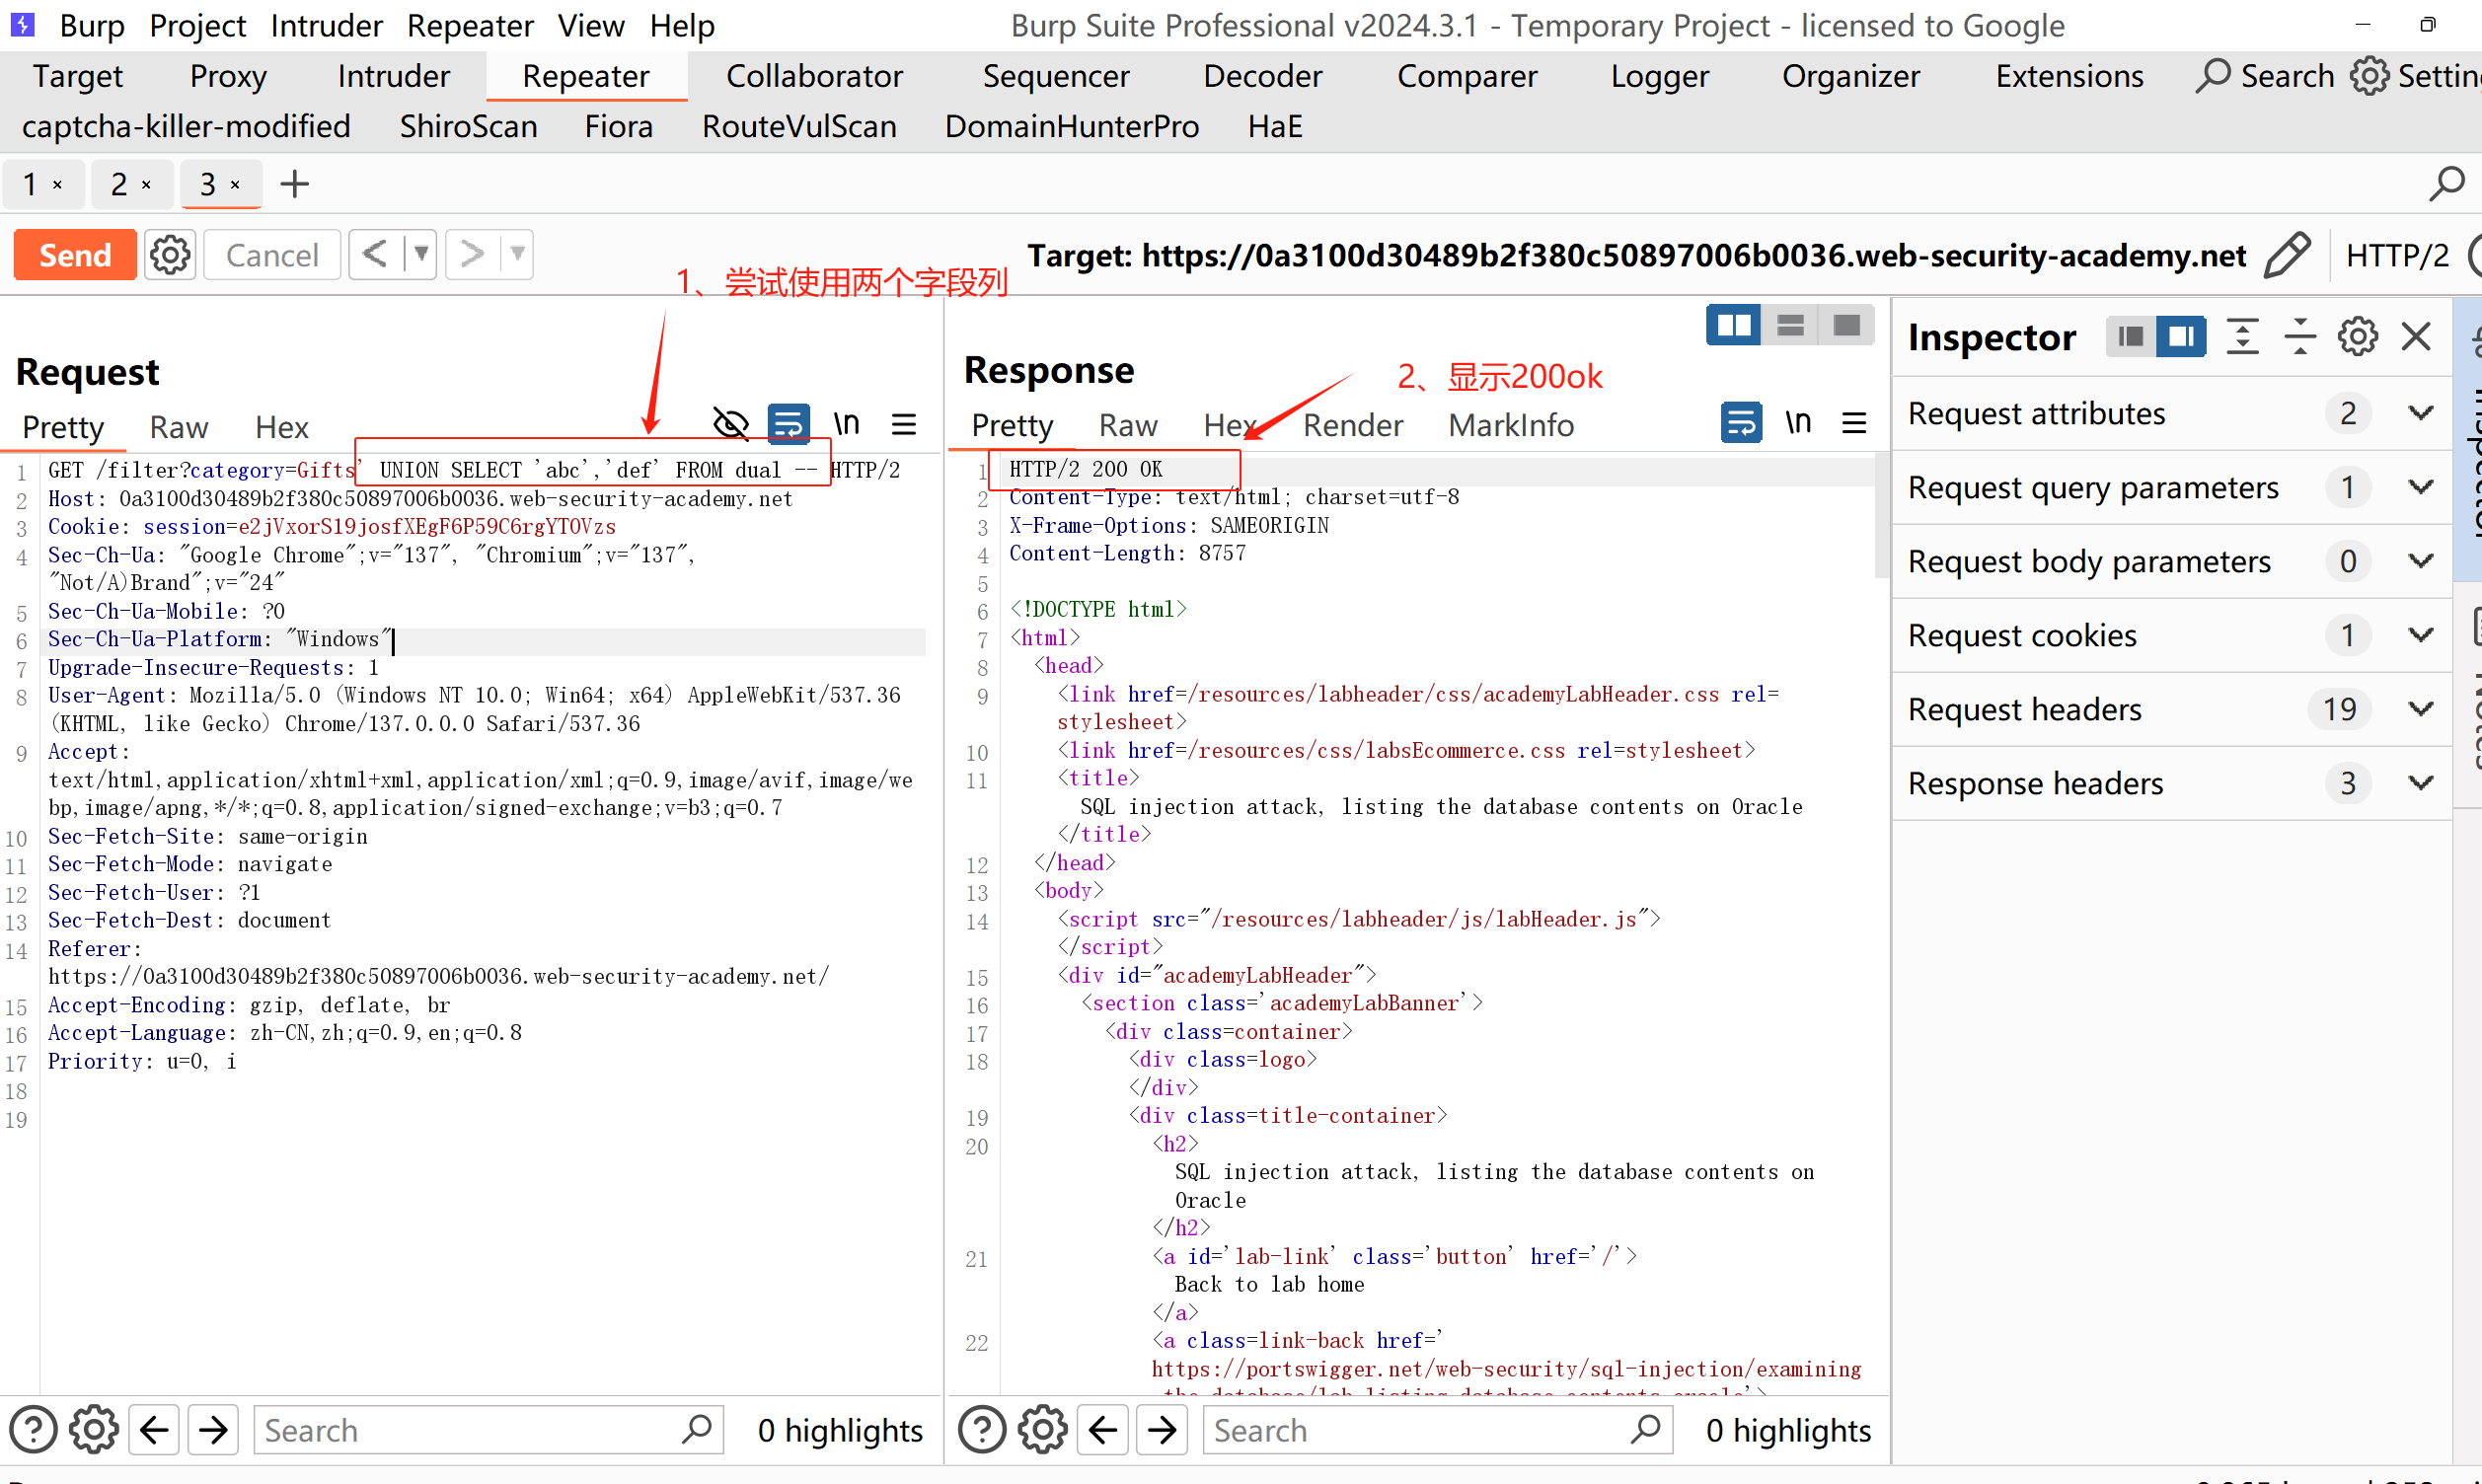Toggle word wrap in Response panel
The width and height of the screenshot is (2482, 1484).
pyautogui.click(x=1741, y=423)
